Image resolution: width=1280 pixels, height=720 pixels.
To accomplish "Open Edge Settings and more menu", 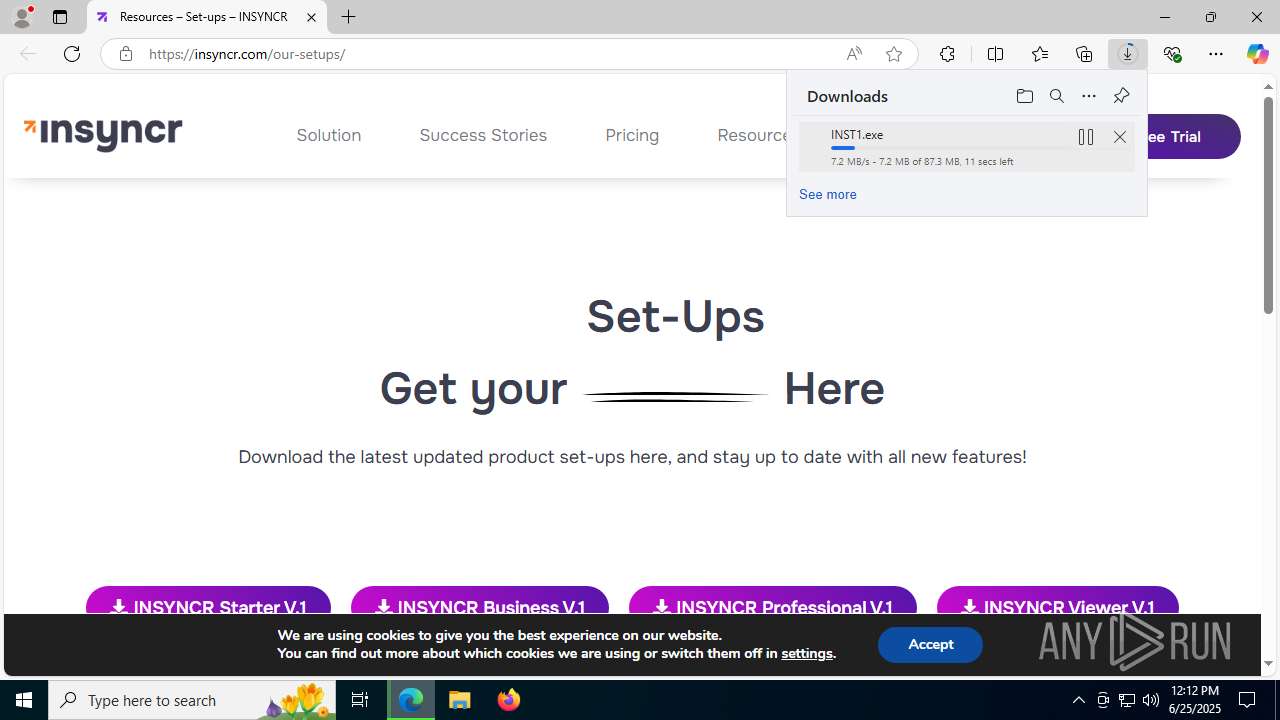I will pos(1216,54).
